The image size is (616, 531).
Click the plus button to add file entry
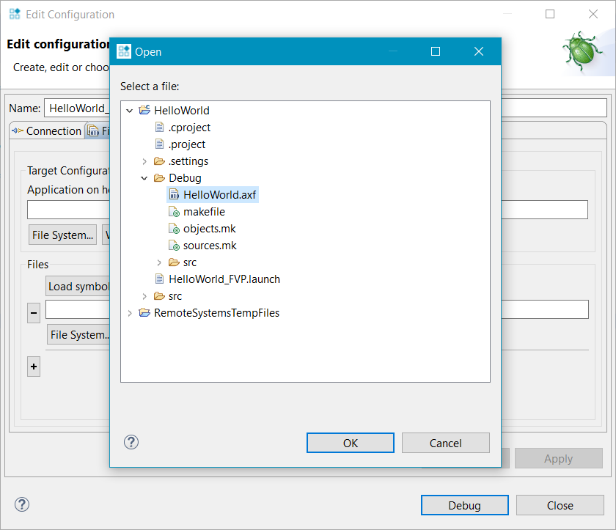[34, 367]
